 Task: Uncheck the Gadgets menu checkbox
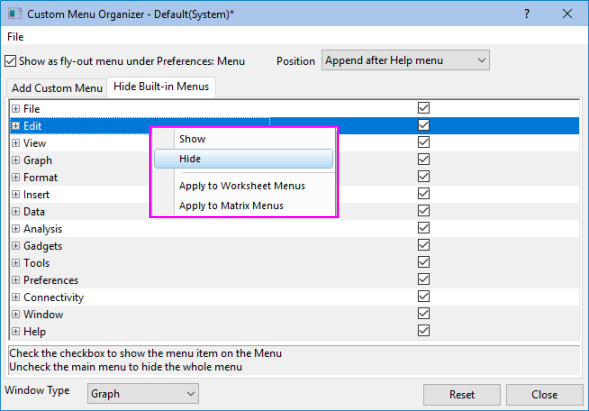point(424,245)
